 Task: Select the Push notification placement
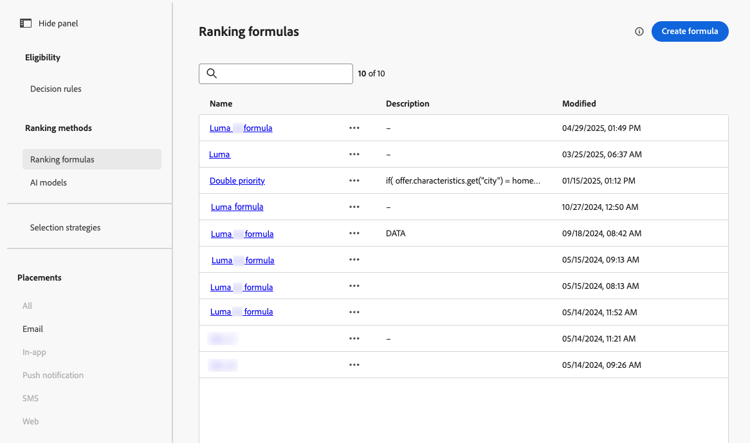(53, 375)
